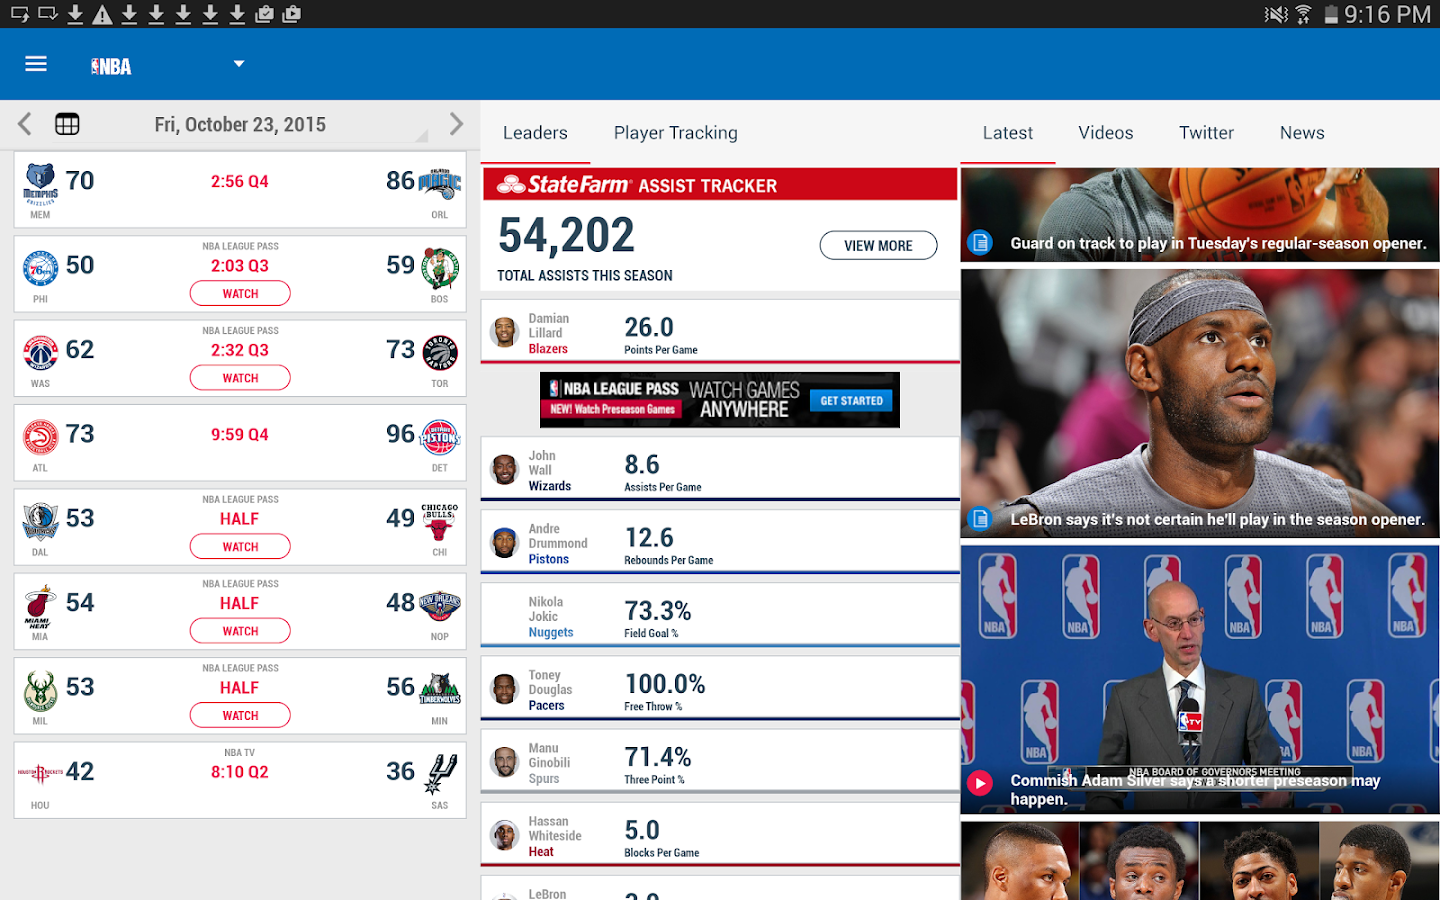Open MEM vs ORL game at 2:56 Q4
Viewport: 1440px width, 900px height.
click(240, 189)
